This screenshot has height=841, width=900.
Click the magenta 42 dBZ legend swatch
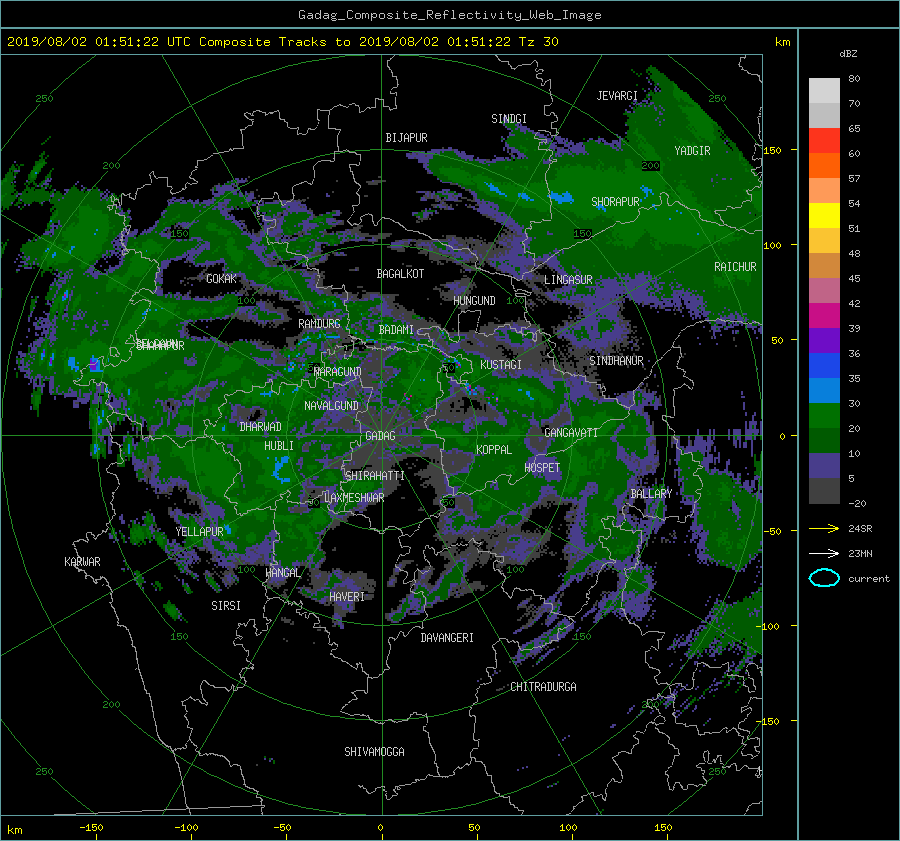click(824, 315)
